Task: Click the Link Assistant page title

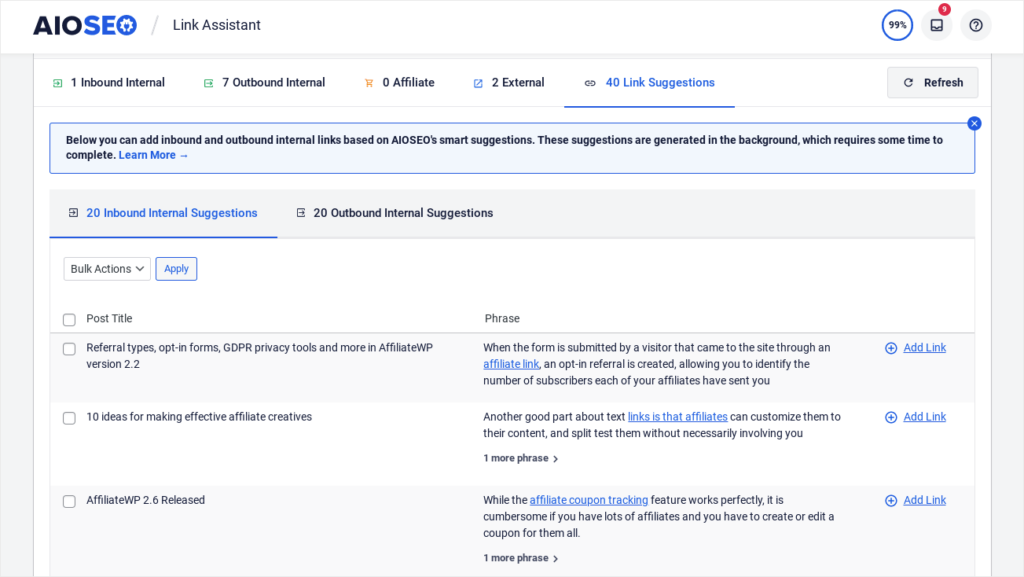Action: [217, 25]
